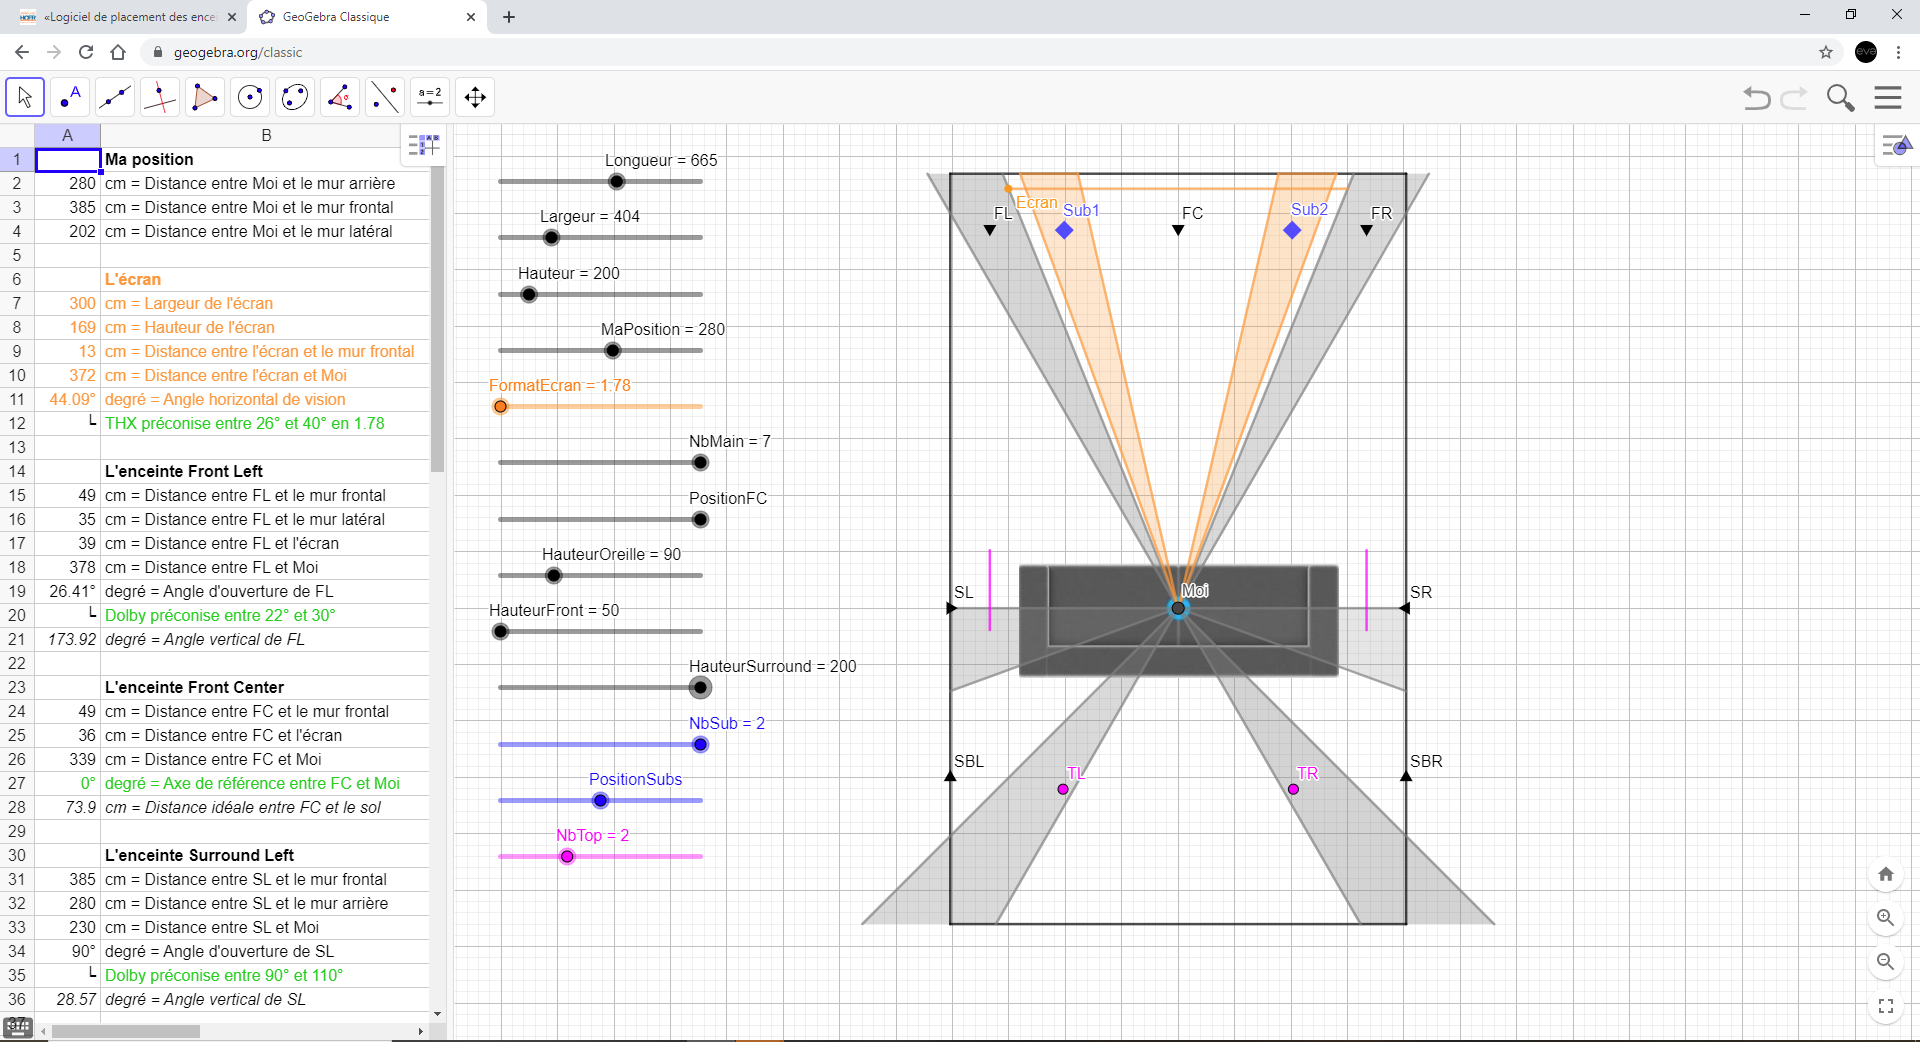This screenshot has height=1042, width=1920.
Task: Select the Slider a=2 tool
Action: pos(430,97)
